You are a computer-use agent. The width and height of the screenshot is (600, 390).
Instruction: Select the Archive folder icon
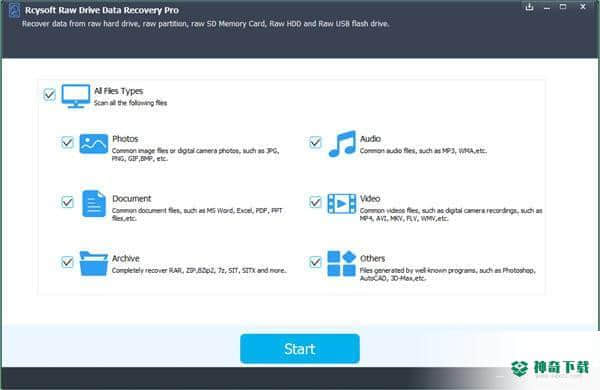(x=93, y=263)
